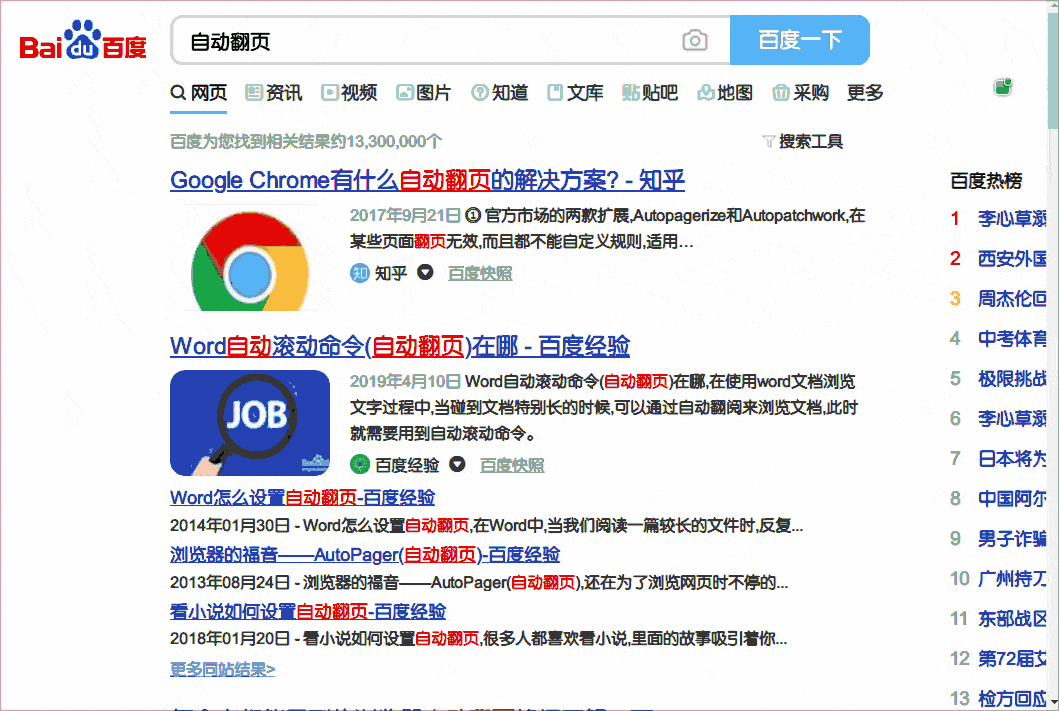Open hot list item 5 极限挑战
This screenshot has height=711, width=1059.
click(1012, 379)
